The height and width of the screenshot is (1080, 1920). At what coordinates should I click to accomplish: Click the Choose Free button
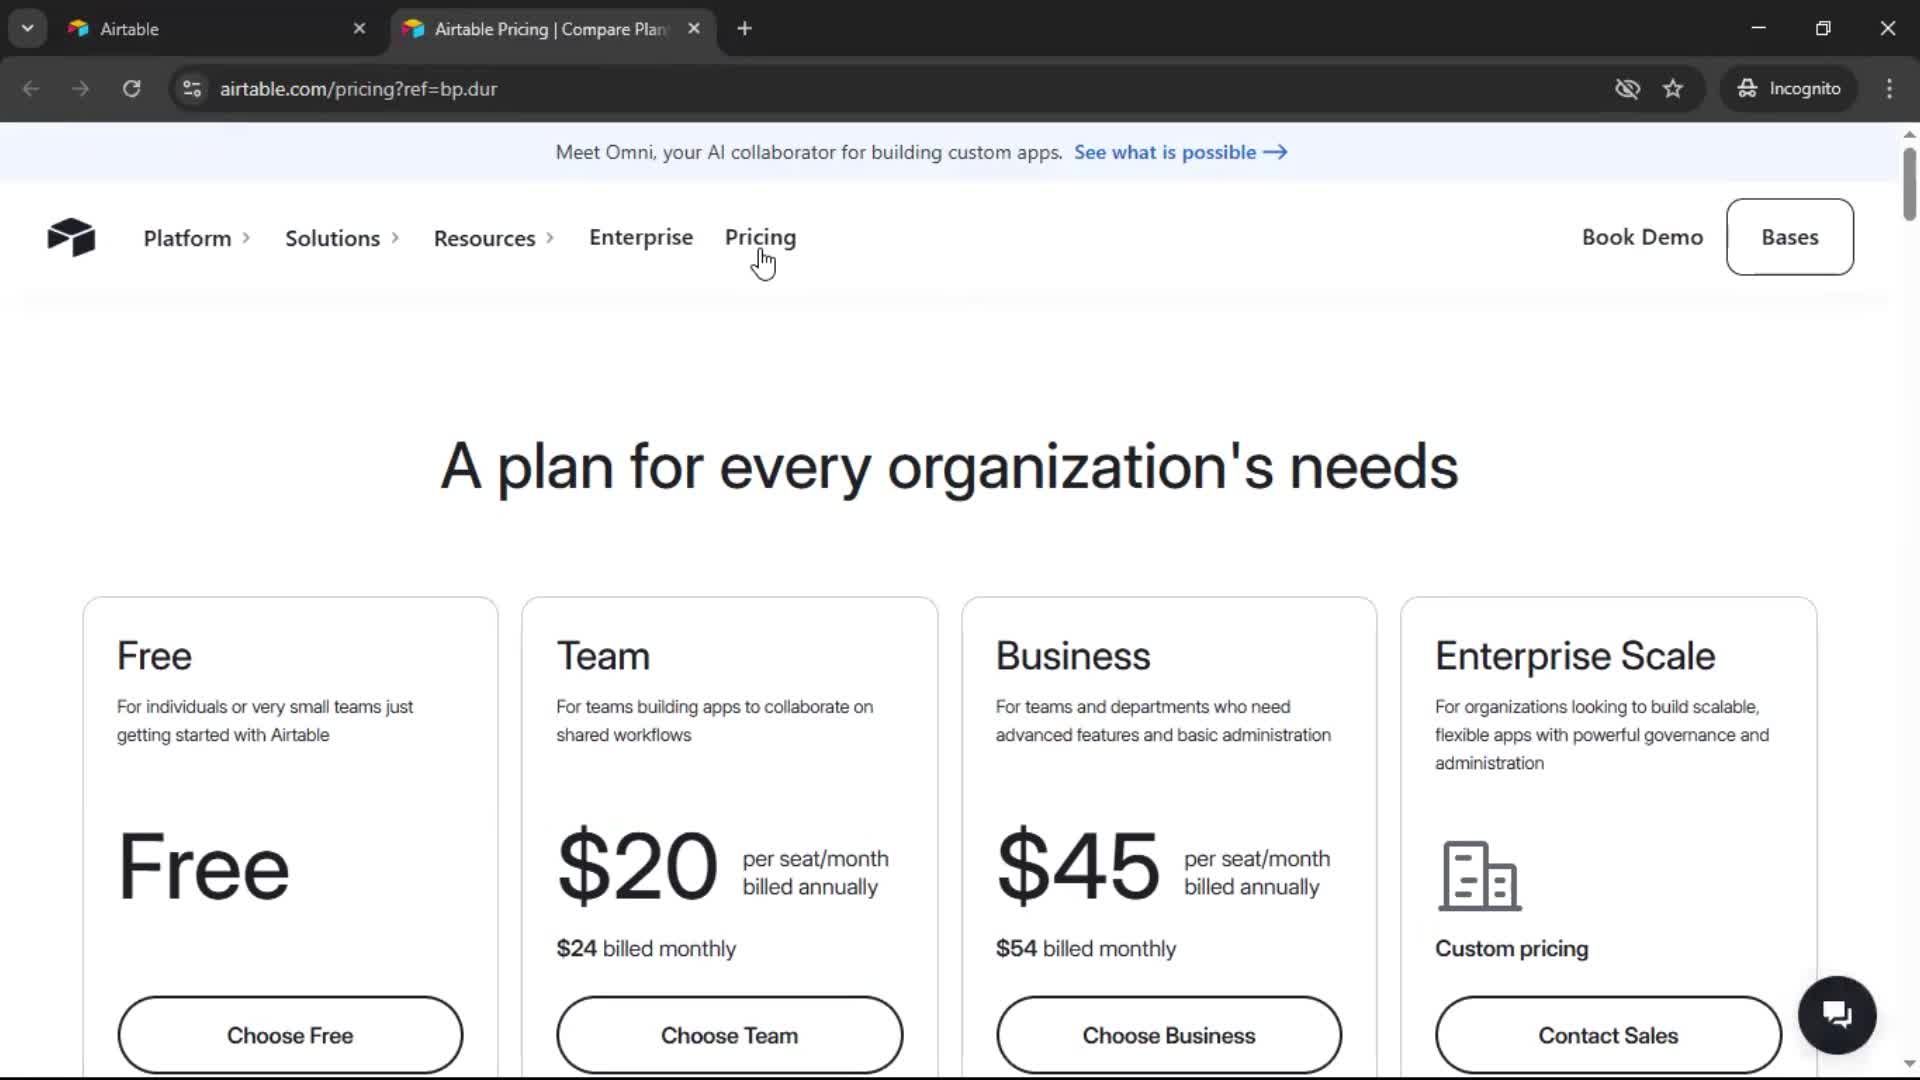[290, 1035]
